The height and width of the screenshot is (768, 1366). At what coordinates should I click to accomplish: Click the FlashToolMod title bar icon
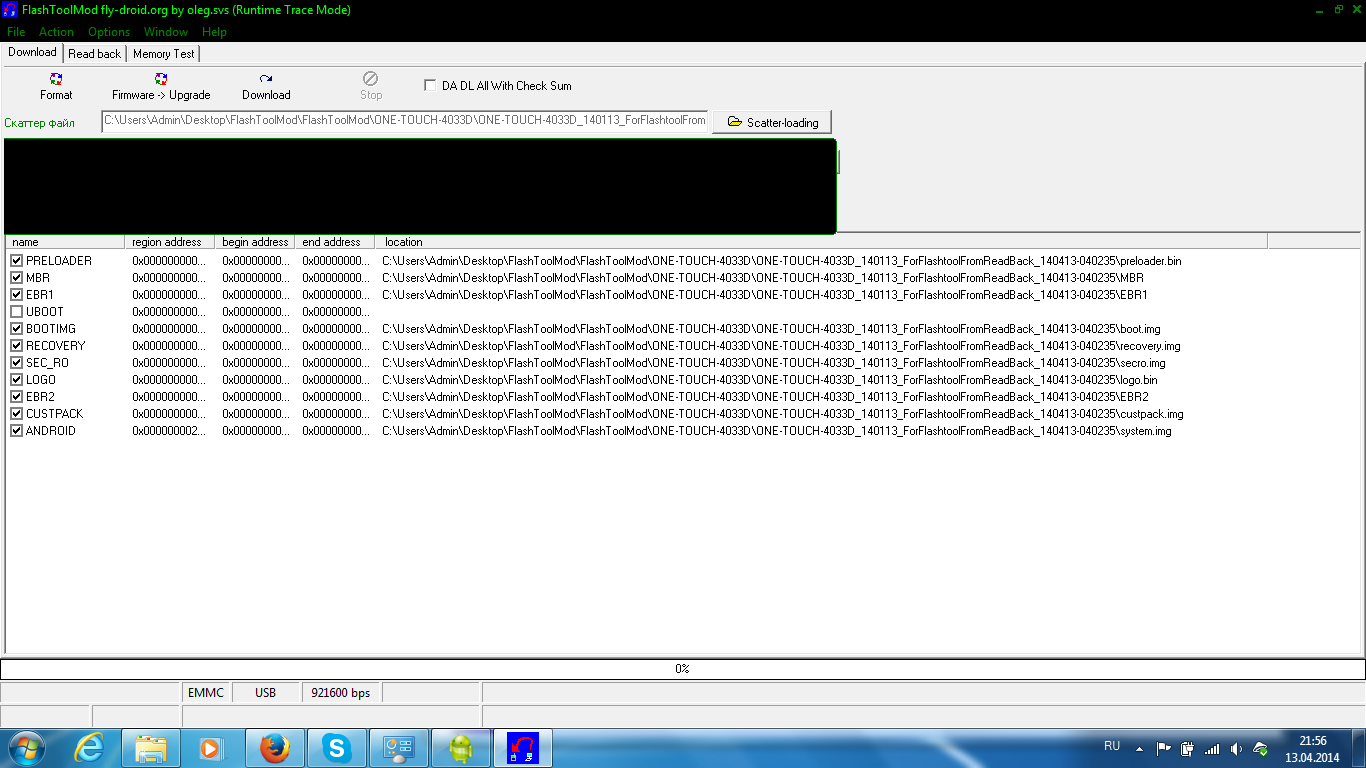10,10
